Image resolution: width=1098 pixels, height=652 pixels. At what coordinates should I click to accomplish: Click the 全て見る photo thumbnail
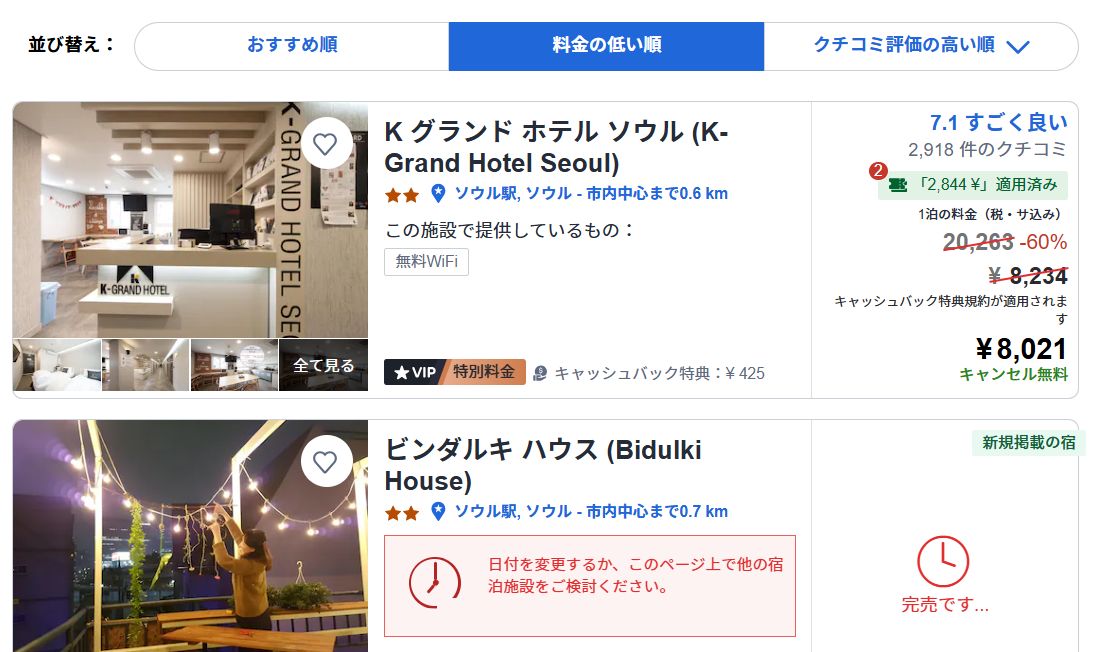(x=324, y=365)
